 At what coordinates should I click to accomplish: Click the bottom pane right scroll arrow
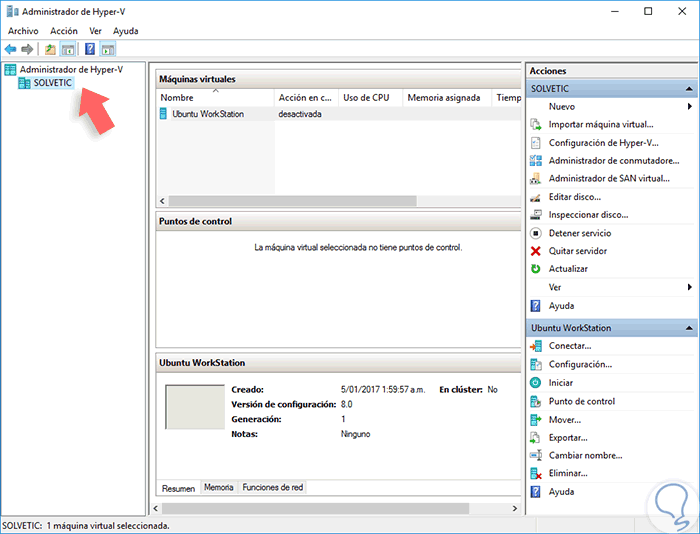pos(515,509)
